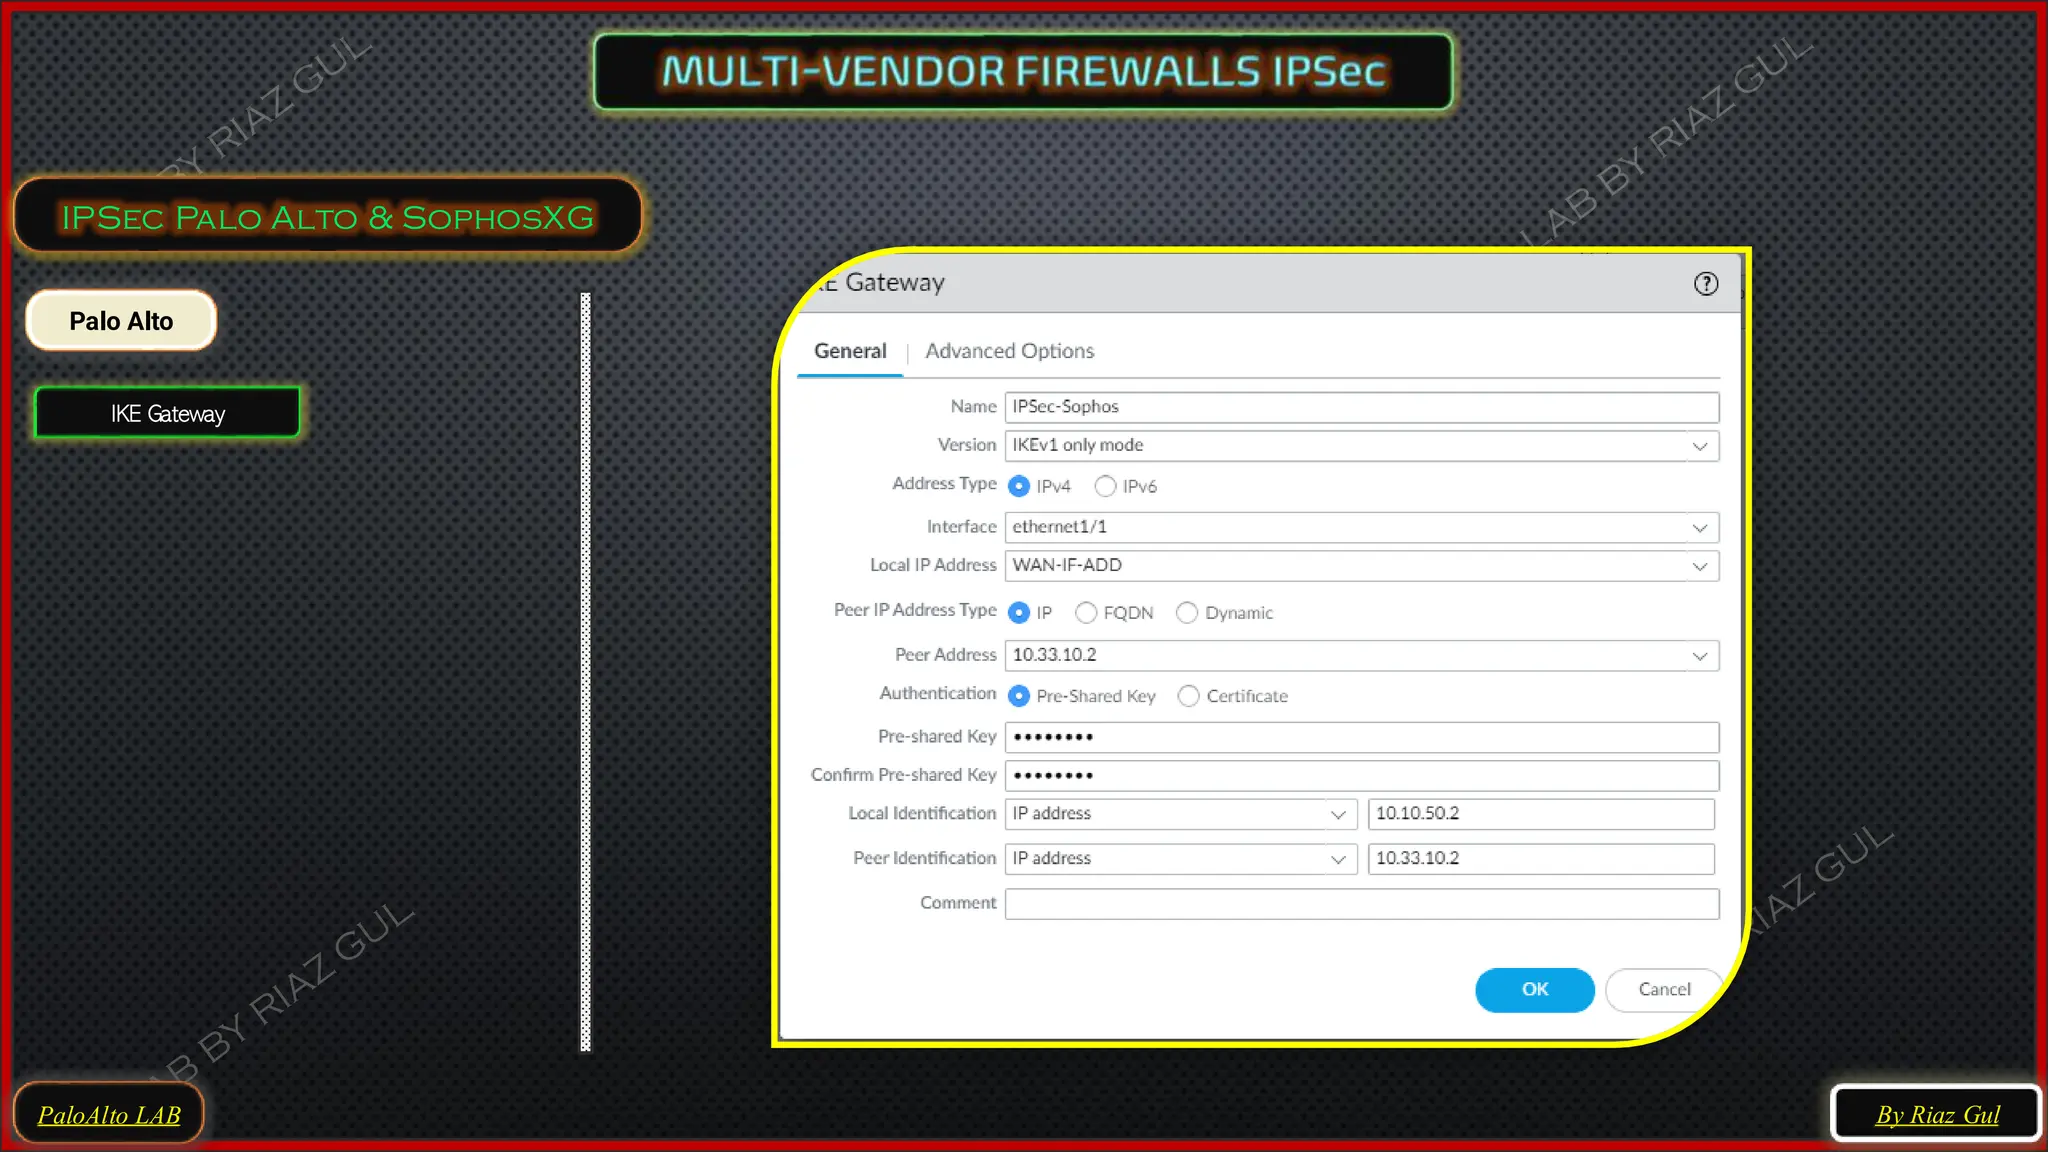The height and width of the screenshot is (1152, 2048).
Task: Click Local Identification value 10.10.50.2
Action: 1541,814
